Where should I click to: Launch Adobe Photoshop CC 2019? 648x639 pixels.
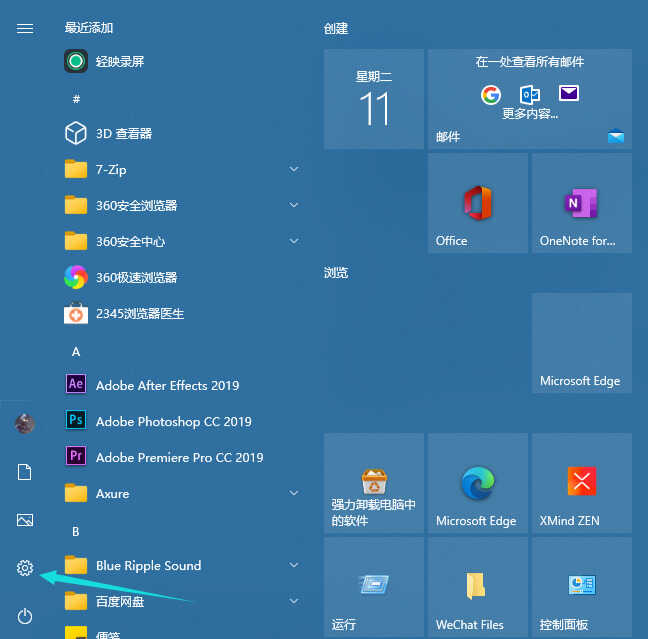tap(173, 421)
